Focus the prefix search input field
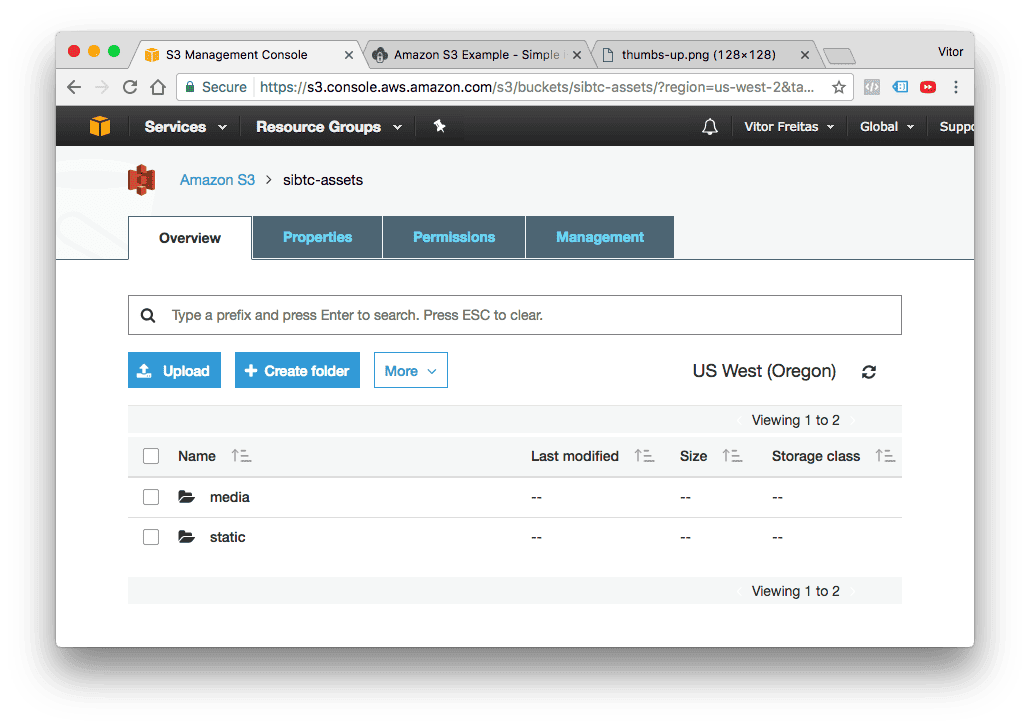The image size is (1030, 727). (514, 315)
